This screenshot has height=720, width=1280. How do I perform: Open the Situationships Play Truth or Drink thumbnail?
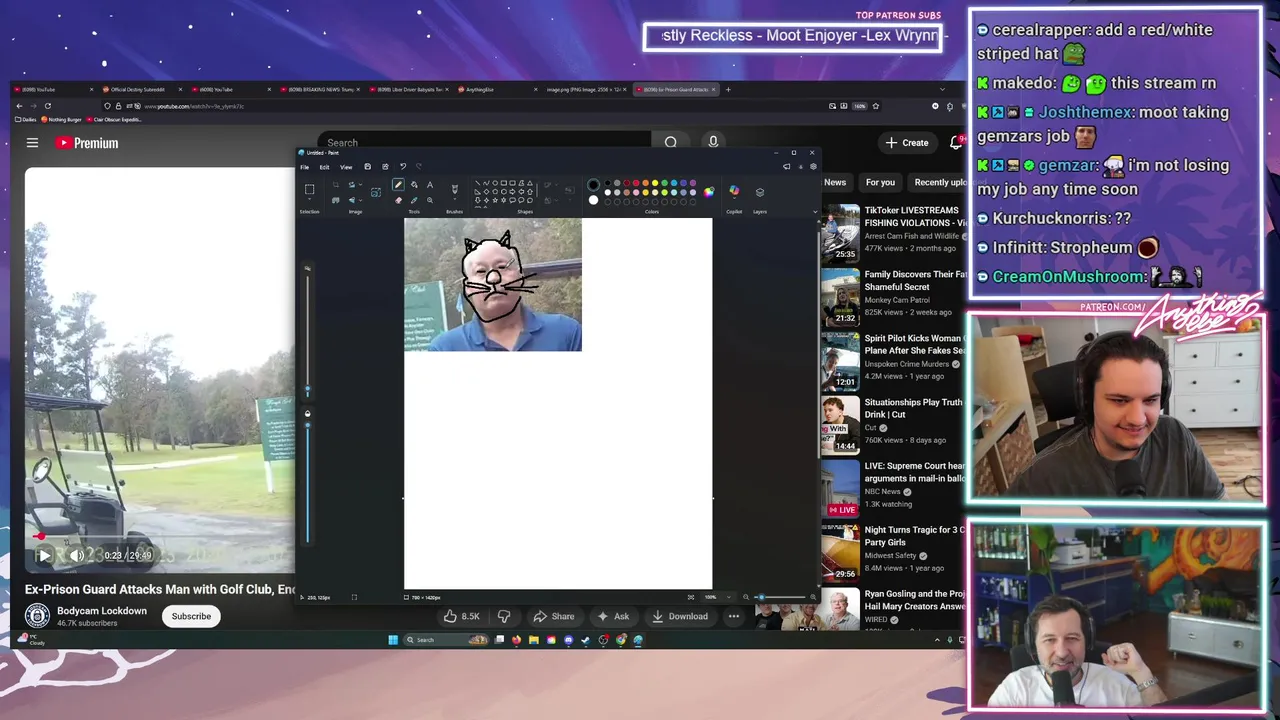[840, 424]
